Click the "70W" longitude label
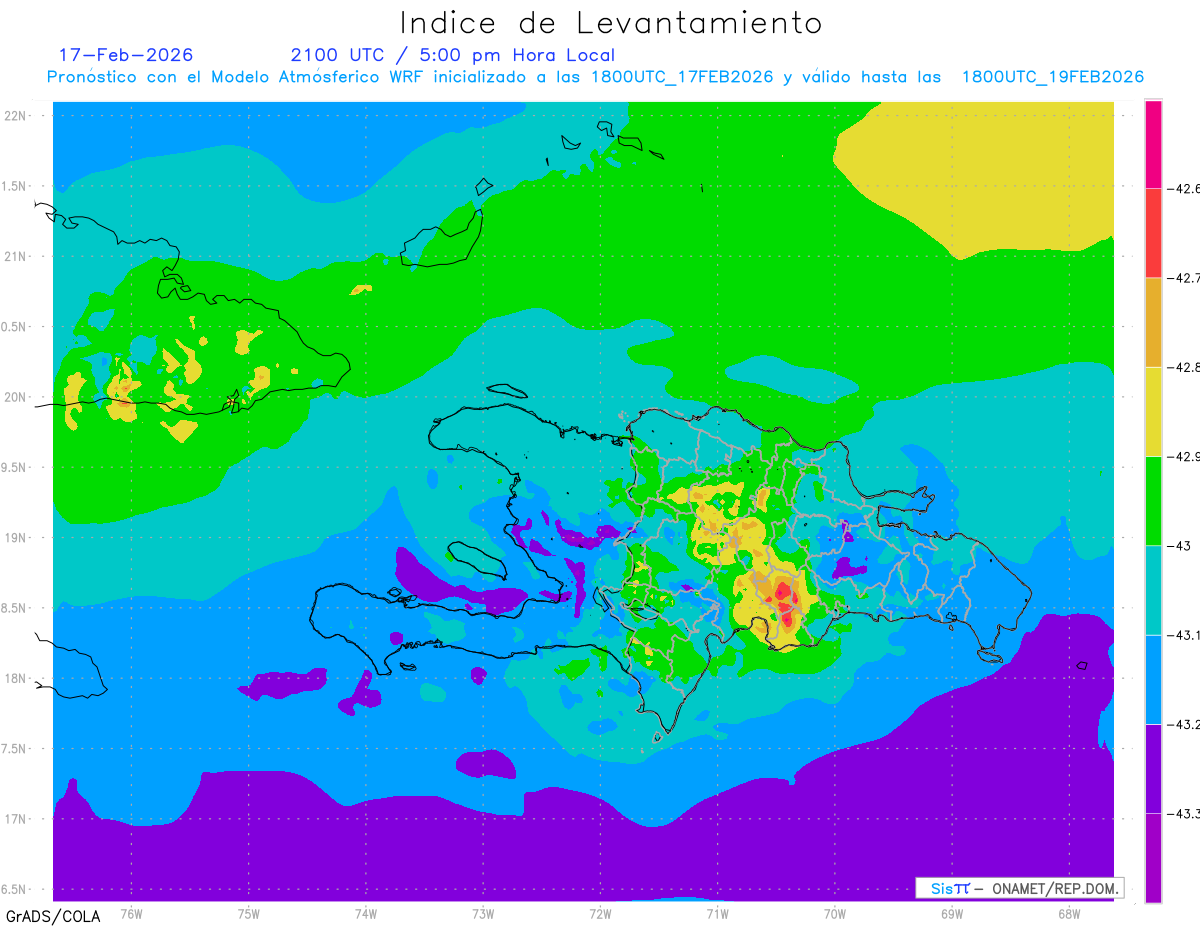The width and height of the screenshot is (1200, 927). [835, 914]
